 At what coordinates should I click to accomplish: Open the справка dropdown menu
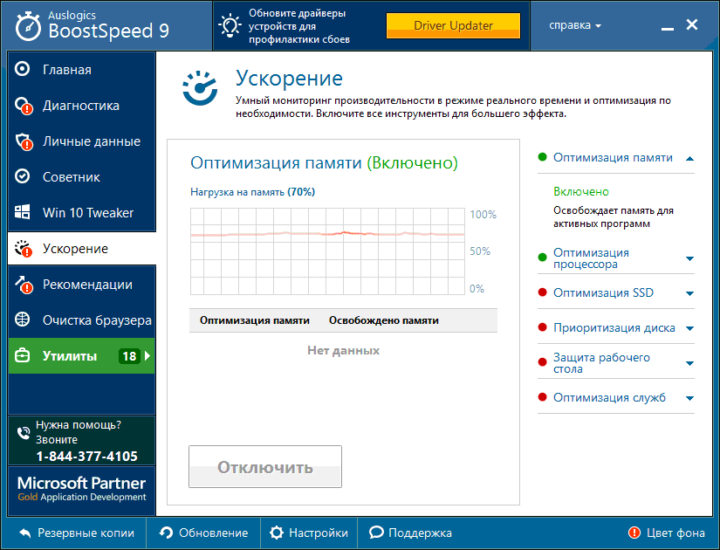click(576, 25)
